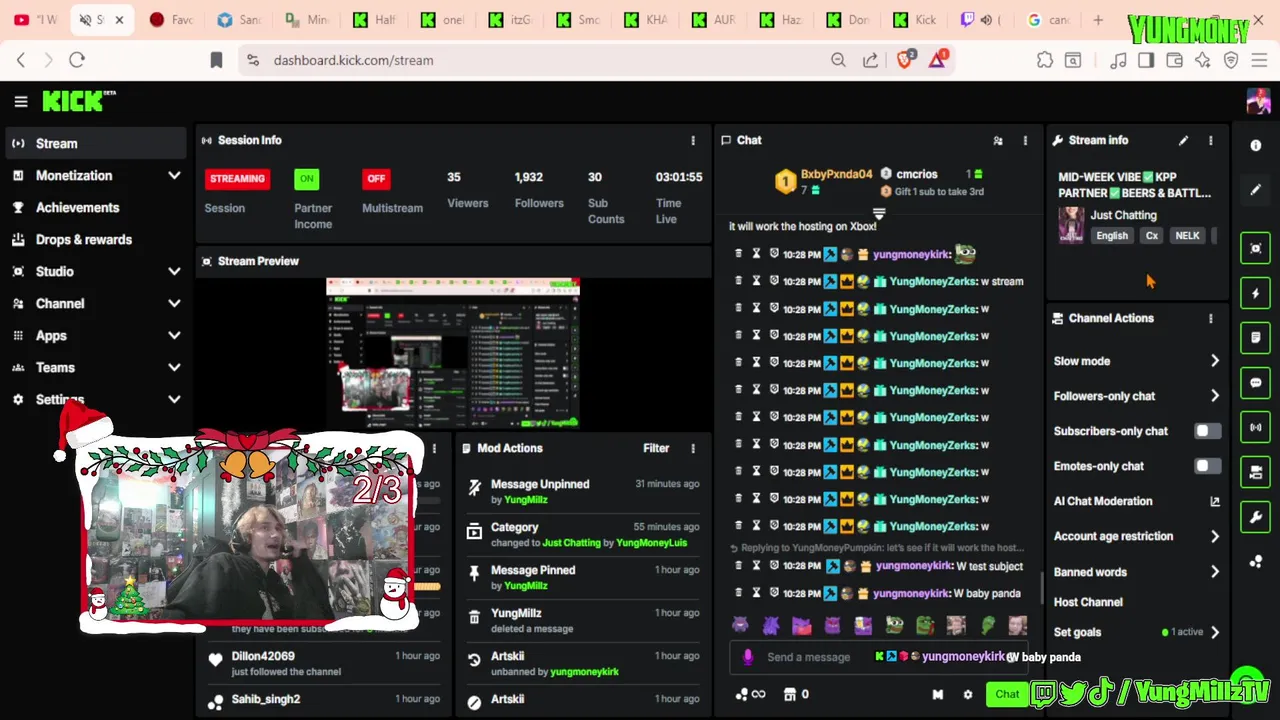Open Slow mode options chevron
Screen dimensions: 1280x720
point(1215,361)
